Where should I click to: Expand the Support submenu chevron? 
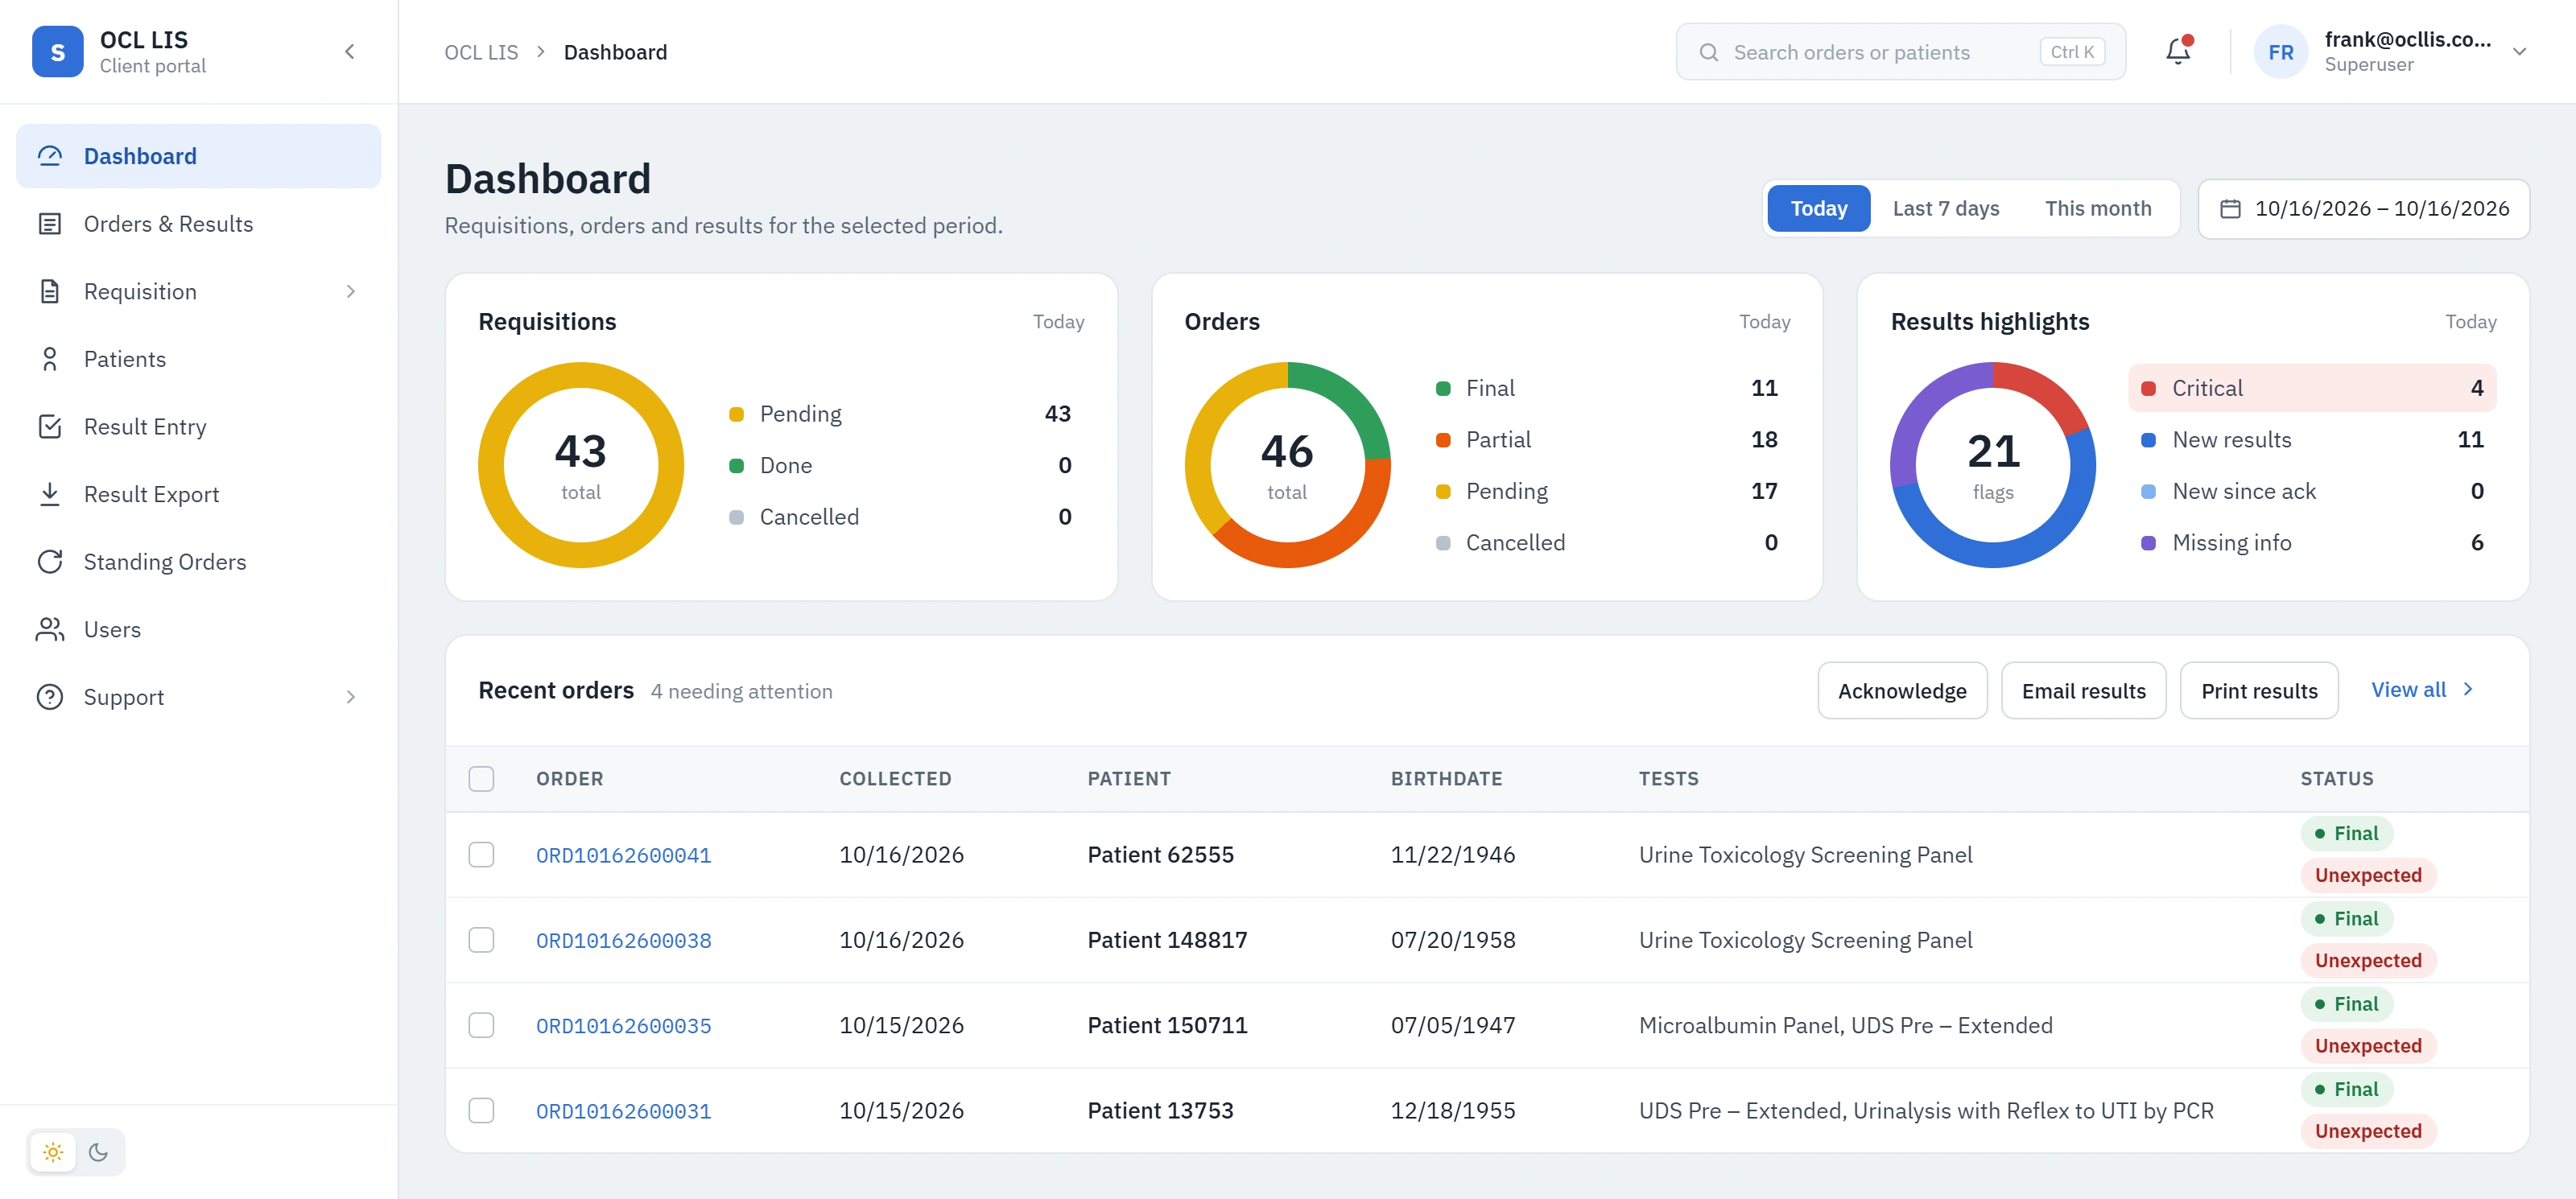click(350, 697)
